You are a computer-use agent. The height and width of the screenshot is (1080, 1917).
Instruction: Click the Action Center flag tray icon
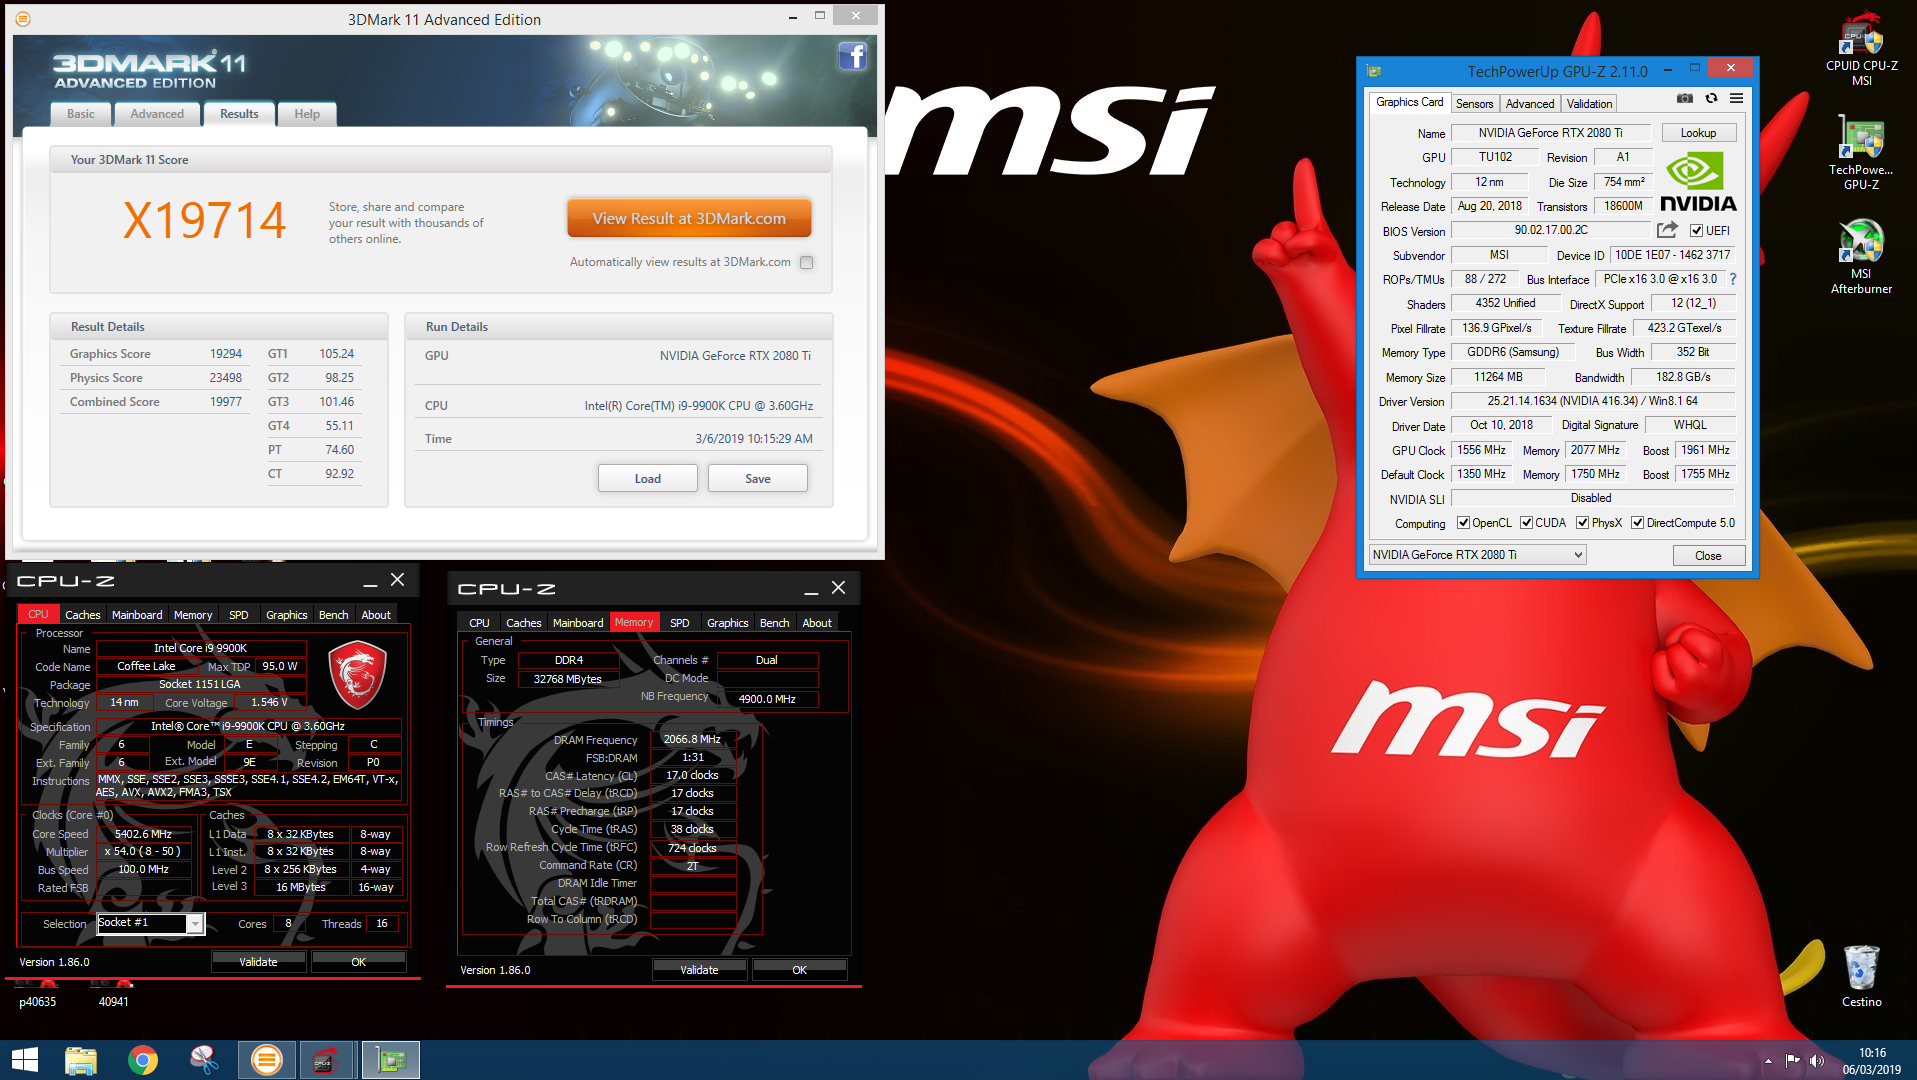coord(1792,1061)
